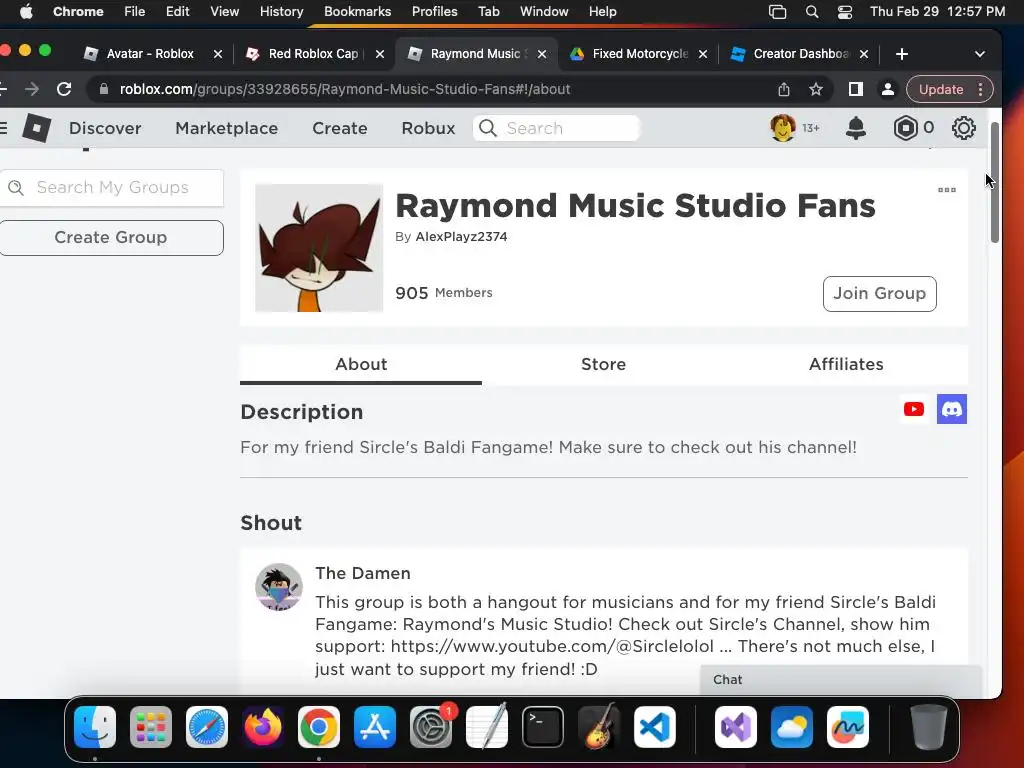Open Roblox settings gear

click(963, 128)
